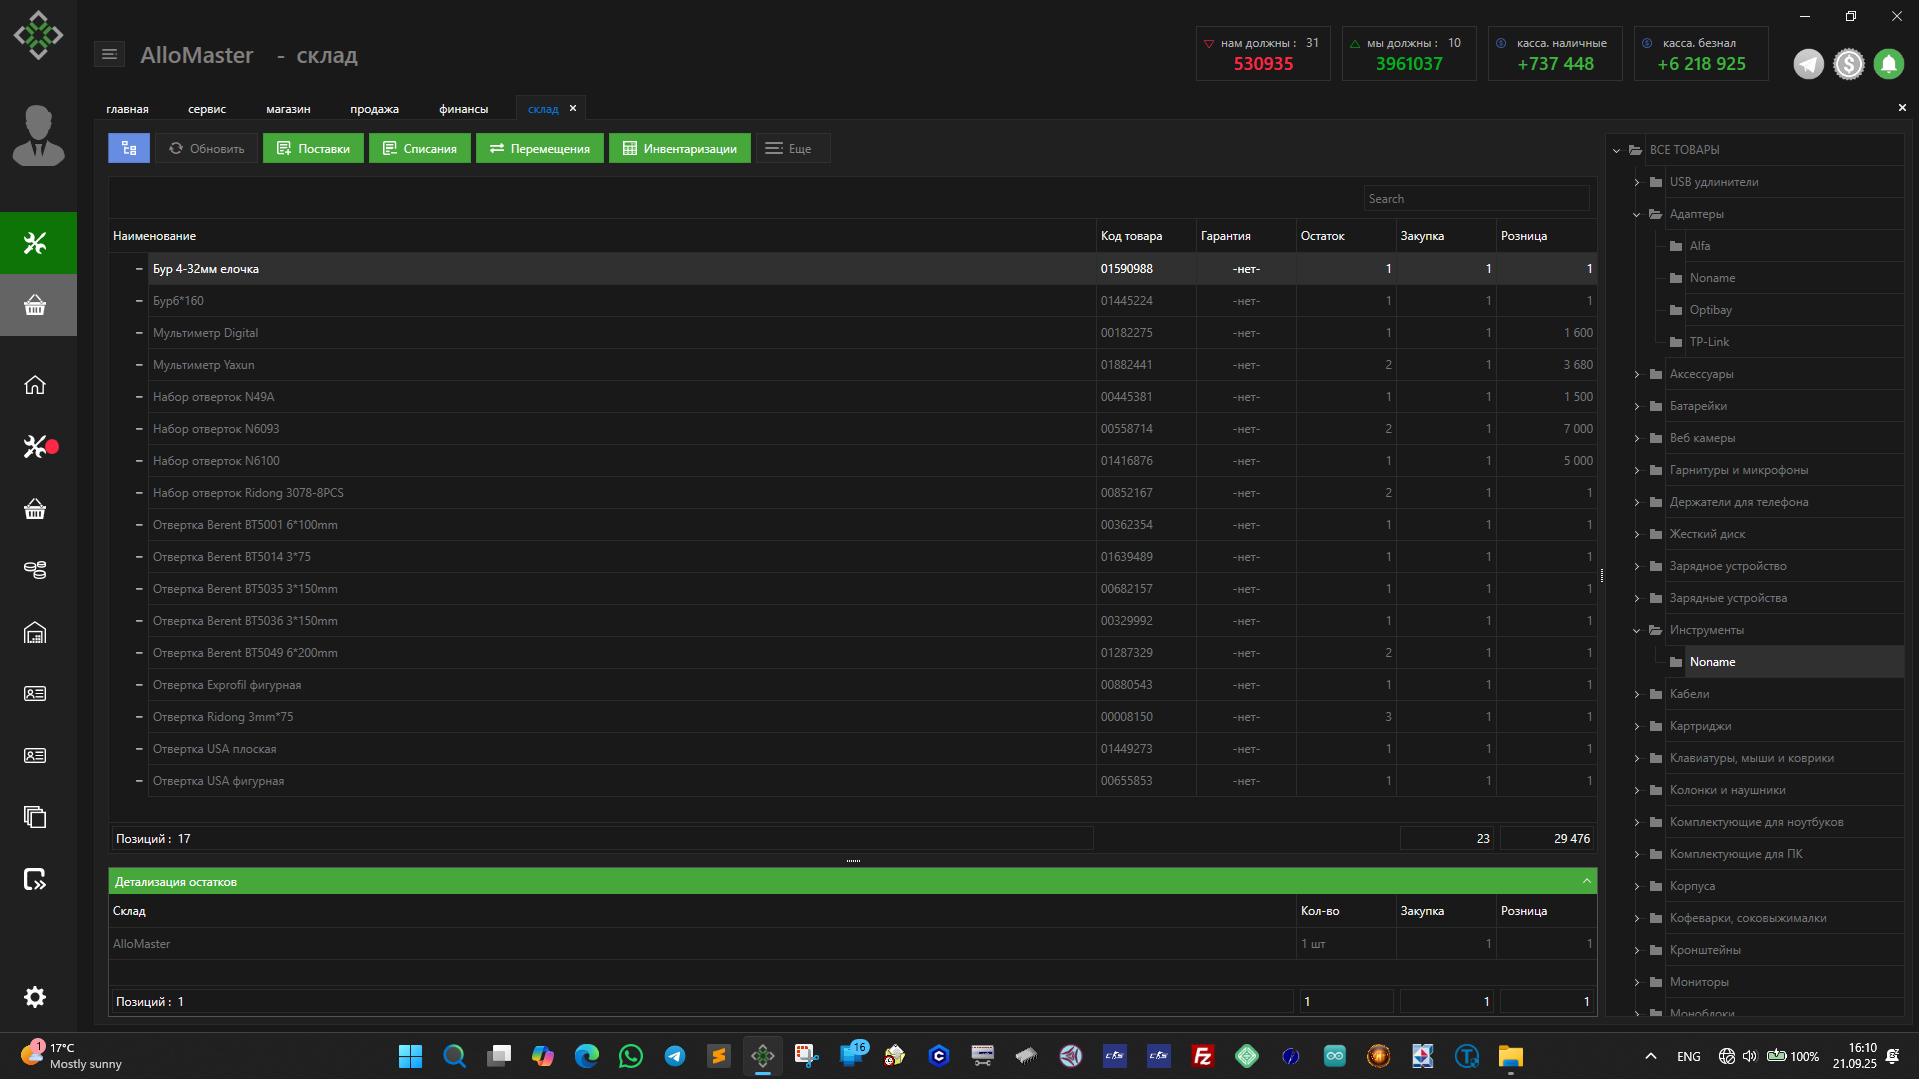1919x1079 pixels.
Task: Expand the USB удлинители folder
Action: 1637,182
